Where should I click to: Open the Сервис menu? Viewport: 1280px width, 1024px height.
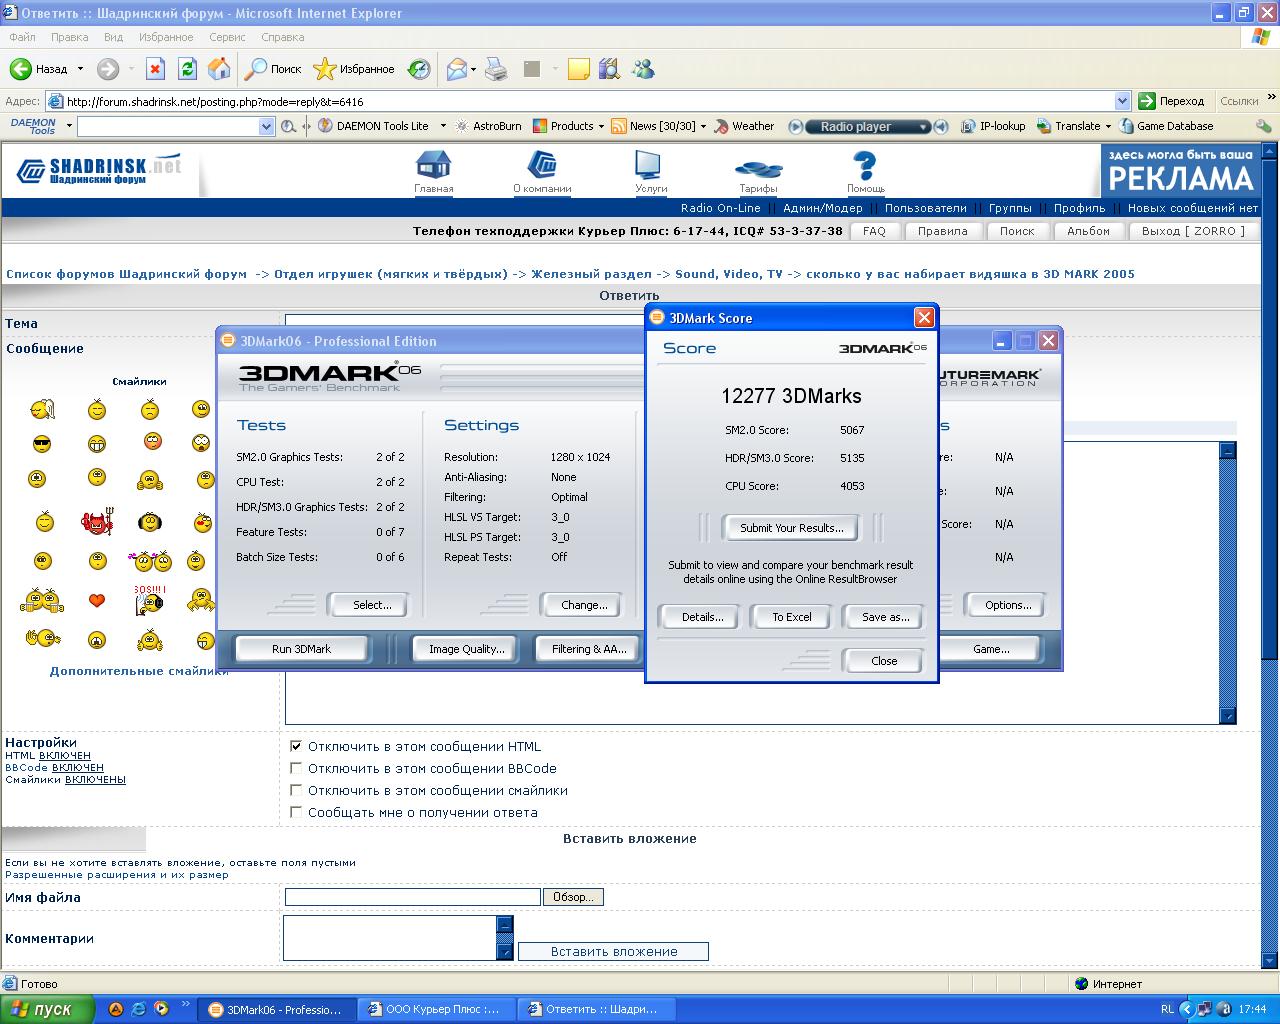click(x=227, y=37)
